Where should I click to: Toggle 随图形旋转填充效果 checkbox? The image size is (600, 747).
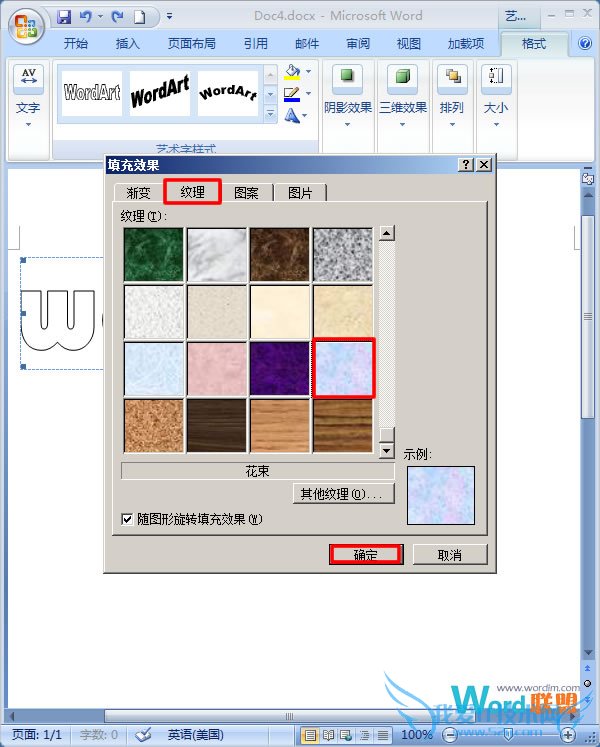(x=127, y=519)
